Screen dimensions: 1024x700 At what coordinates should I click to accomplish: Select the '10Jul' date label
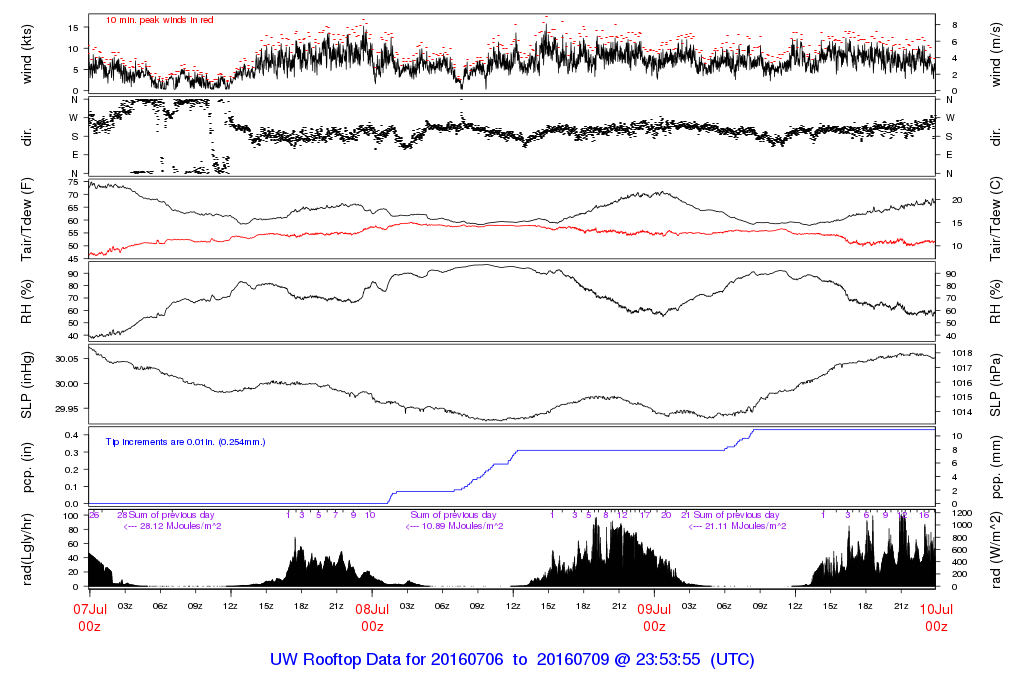936,609
